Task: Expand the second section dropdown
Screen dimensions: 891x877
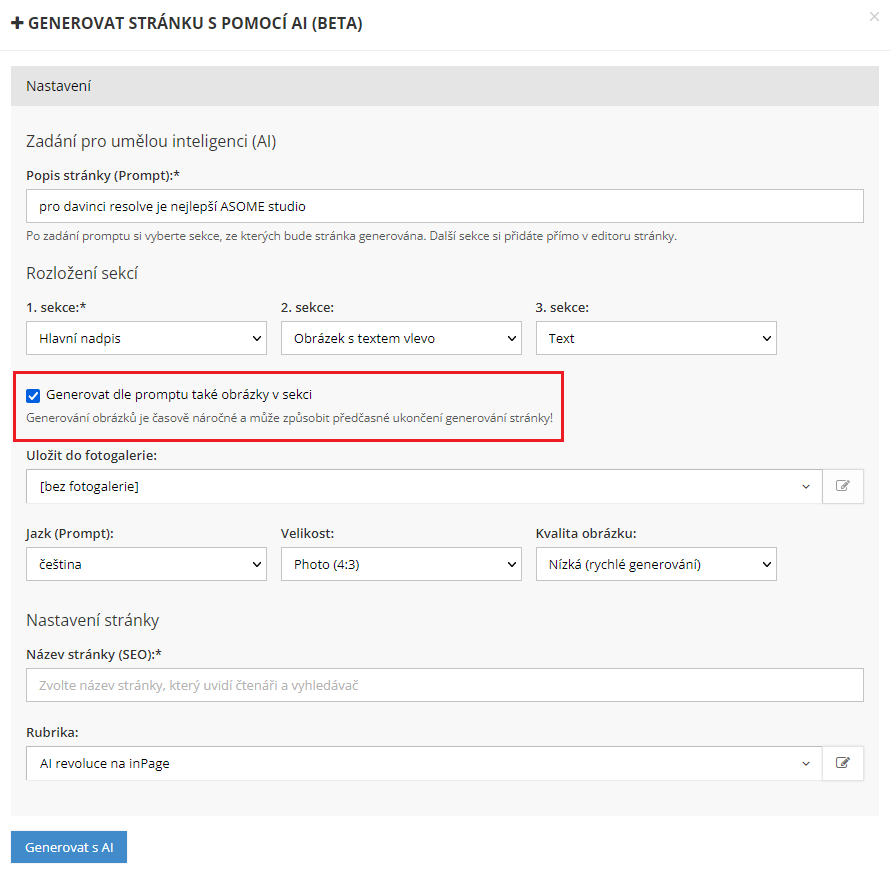Action: [401, 338]
